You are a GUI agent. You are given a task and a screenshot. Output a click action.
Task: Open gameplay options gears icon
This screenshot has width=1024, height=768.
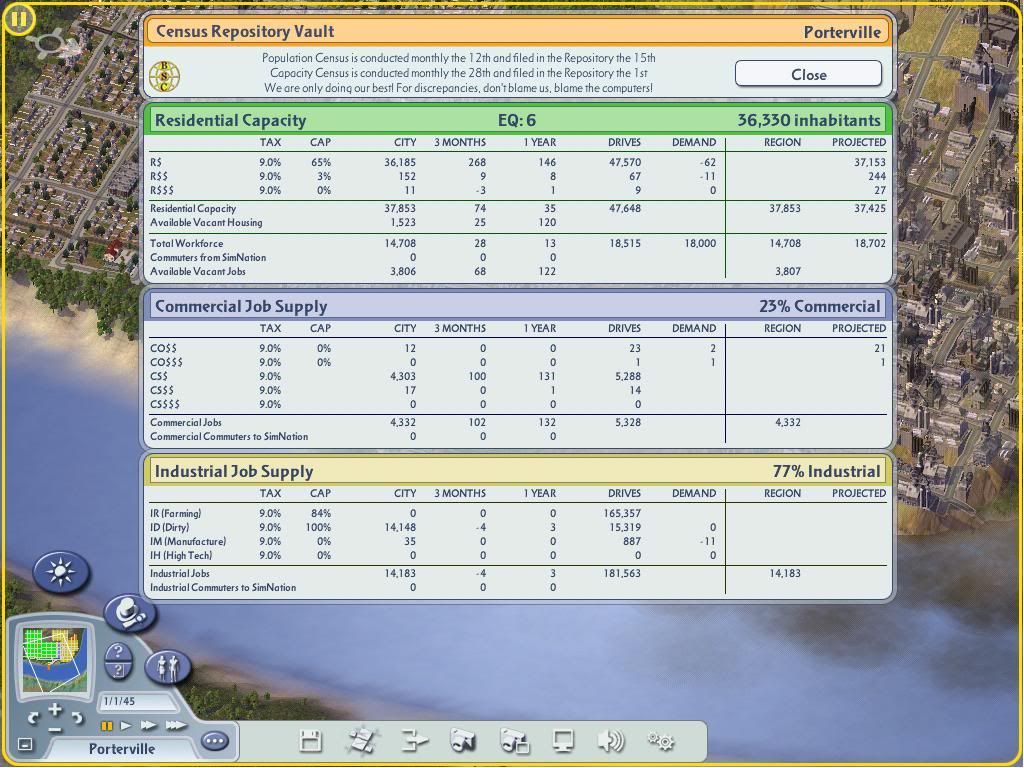(x=661, y=741)
